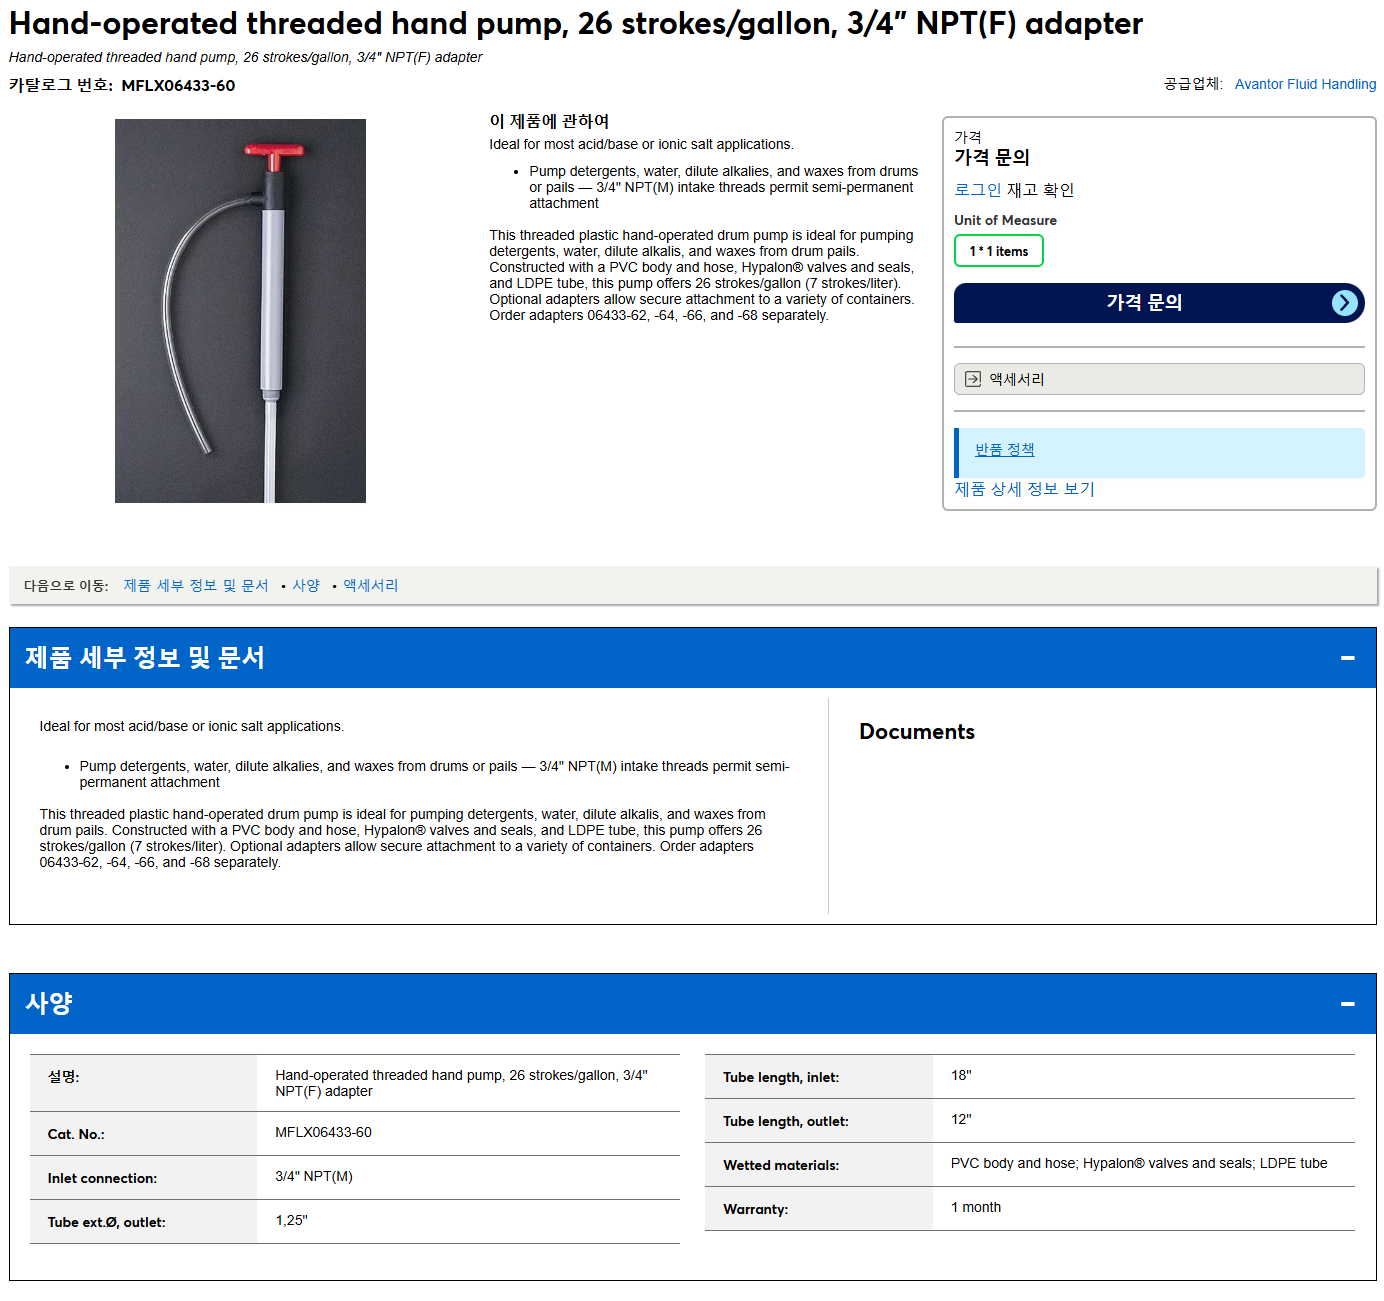Open the Avantor Fluid Handling supplier link

click(x=1305, y=84)
